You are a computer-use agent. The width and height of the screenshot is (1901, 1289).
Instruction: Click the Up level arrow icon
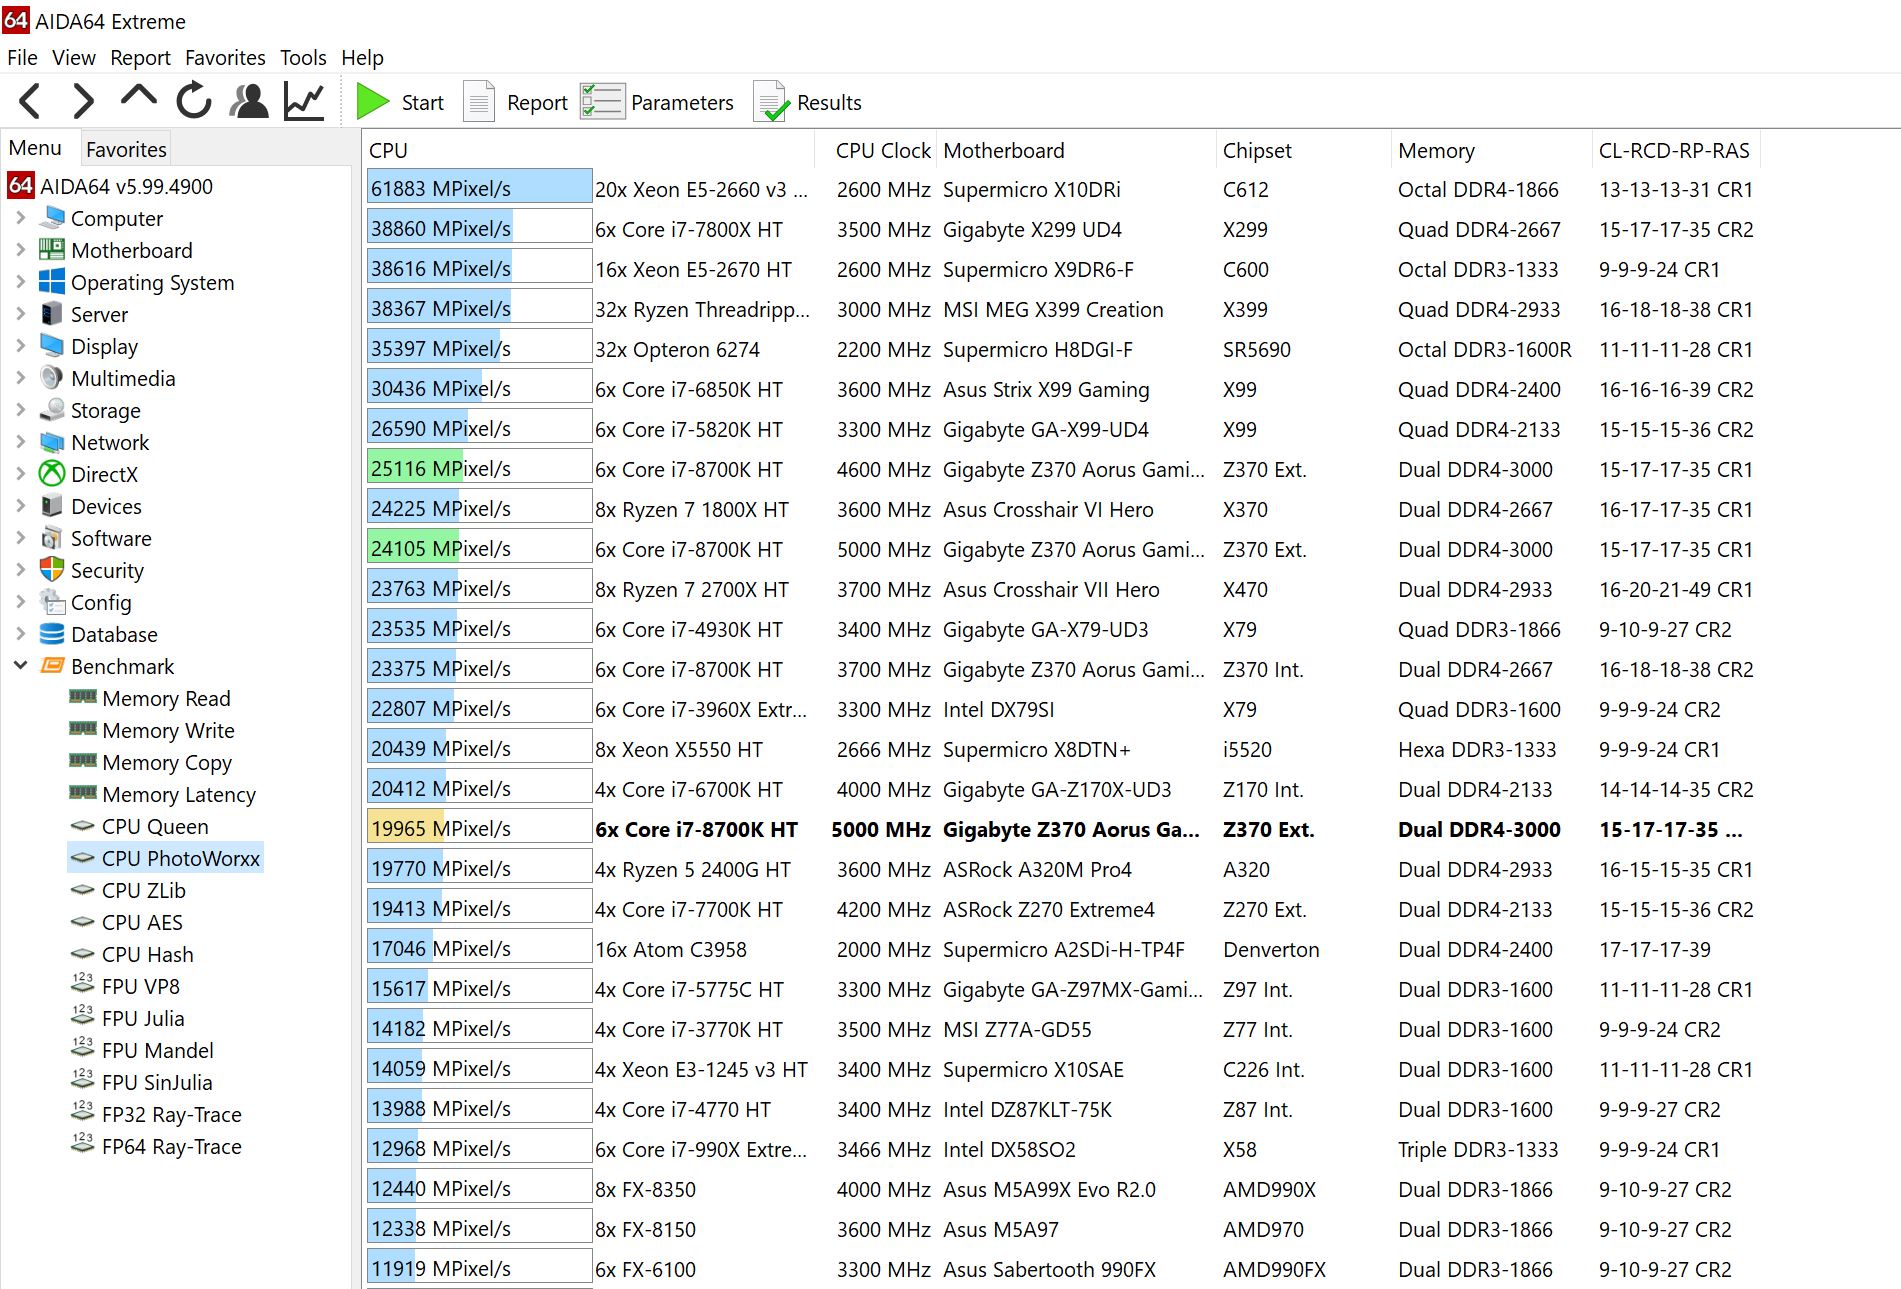[x=138, y=97]
